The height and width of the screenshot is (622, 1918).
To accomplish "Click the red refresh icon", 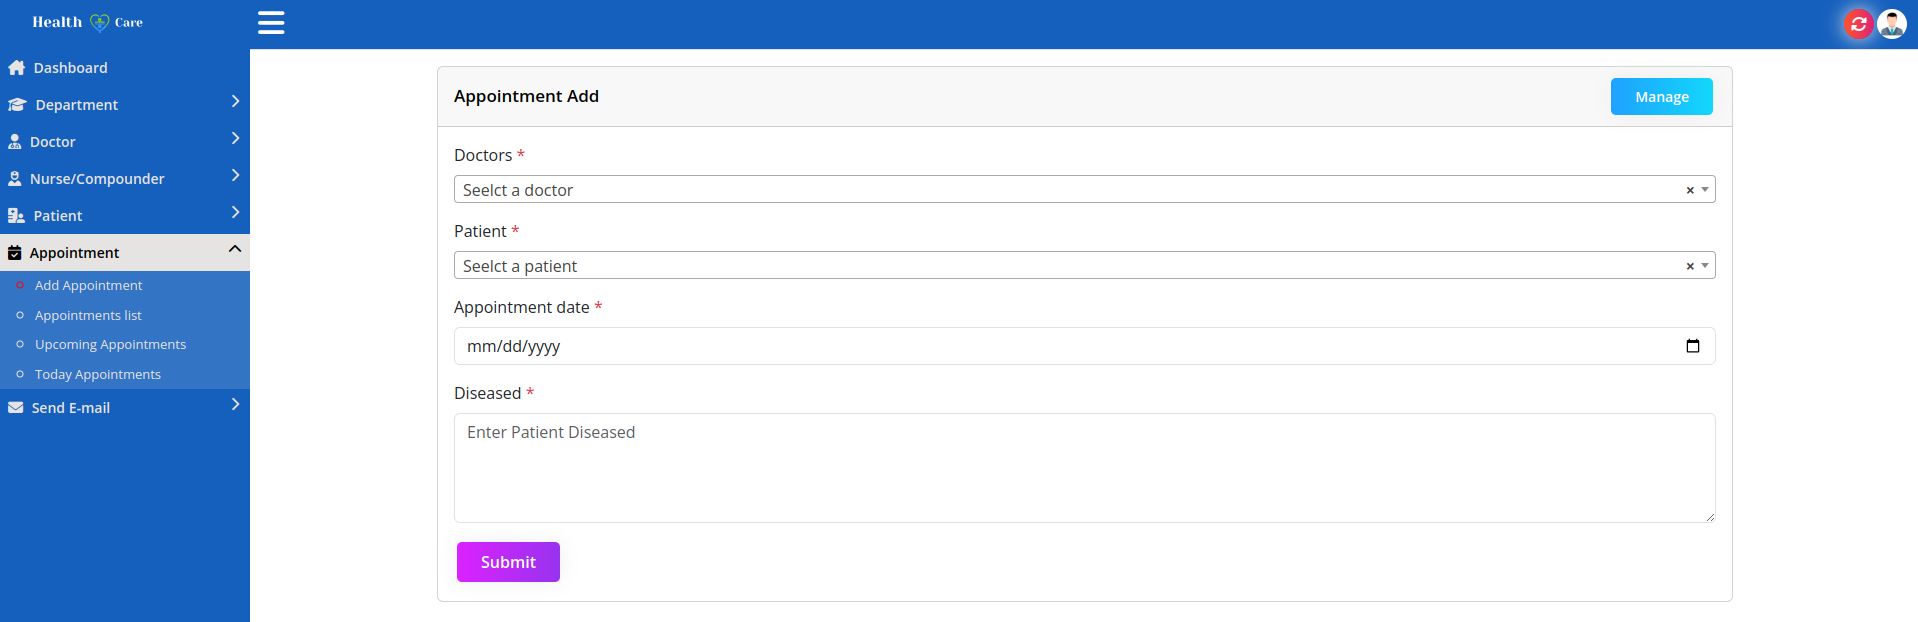I will tap(1858, 24).
